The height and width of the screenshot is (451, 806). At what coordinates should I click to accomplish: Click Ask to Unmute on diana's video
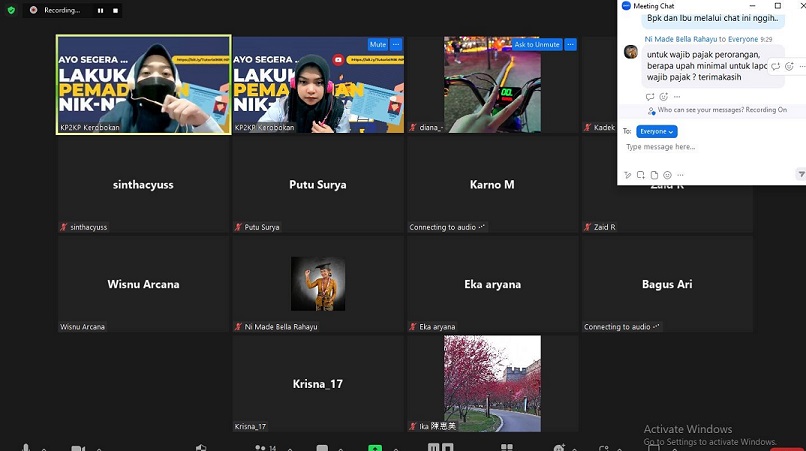coord(536,45)
